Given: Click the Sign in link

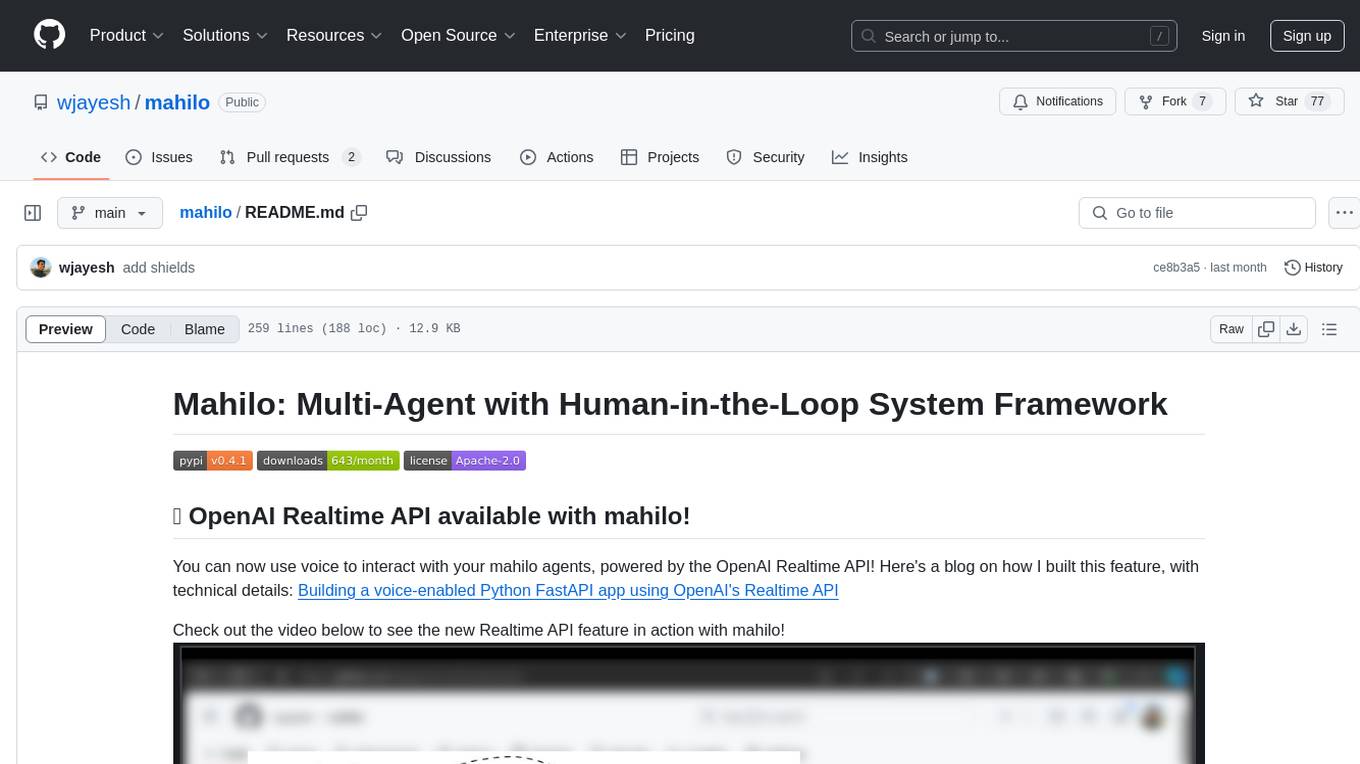Looking at the screenshot, I should (1223, 36).
